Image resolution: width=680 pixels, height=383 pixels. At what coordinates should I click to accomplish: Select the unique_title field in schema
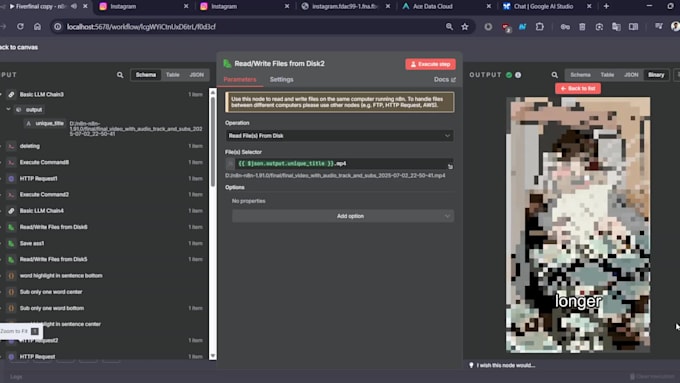[x=45, y=124]
